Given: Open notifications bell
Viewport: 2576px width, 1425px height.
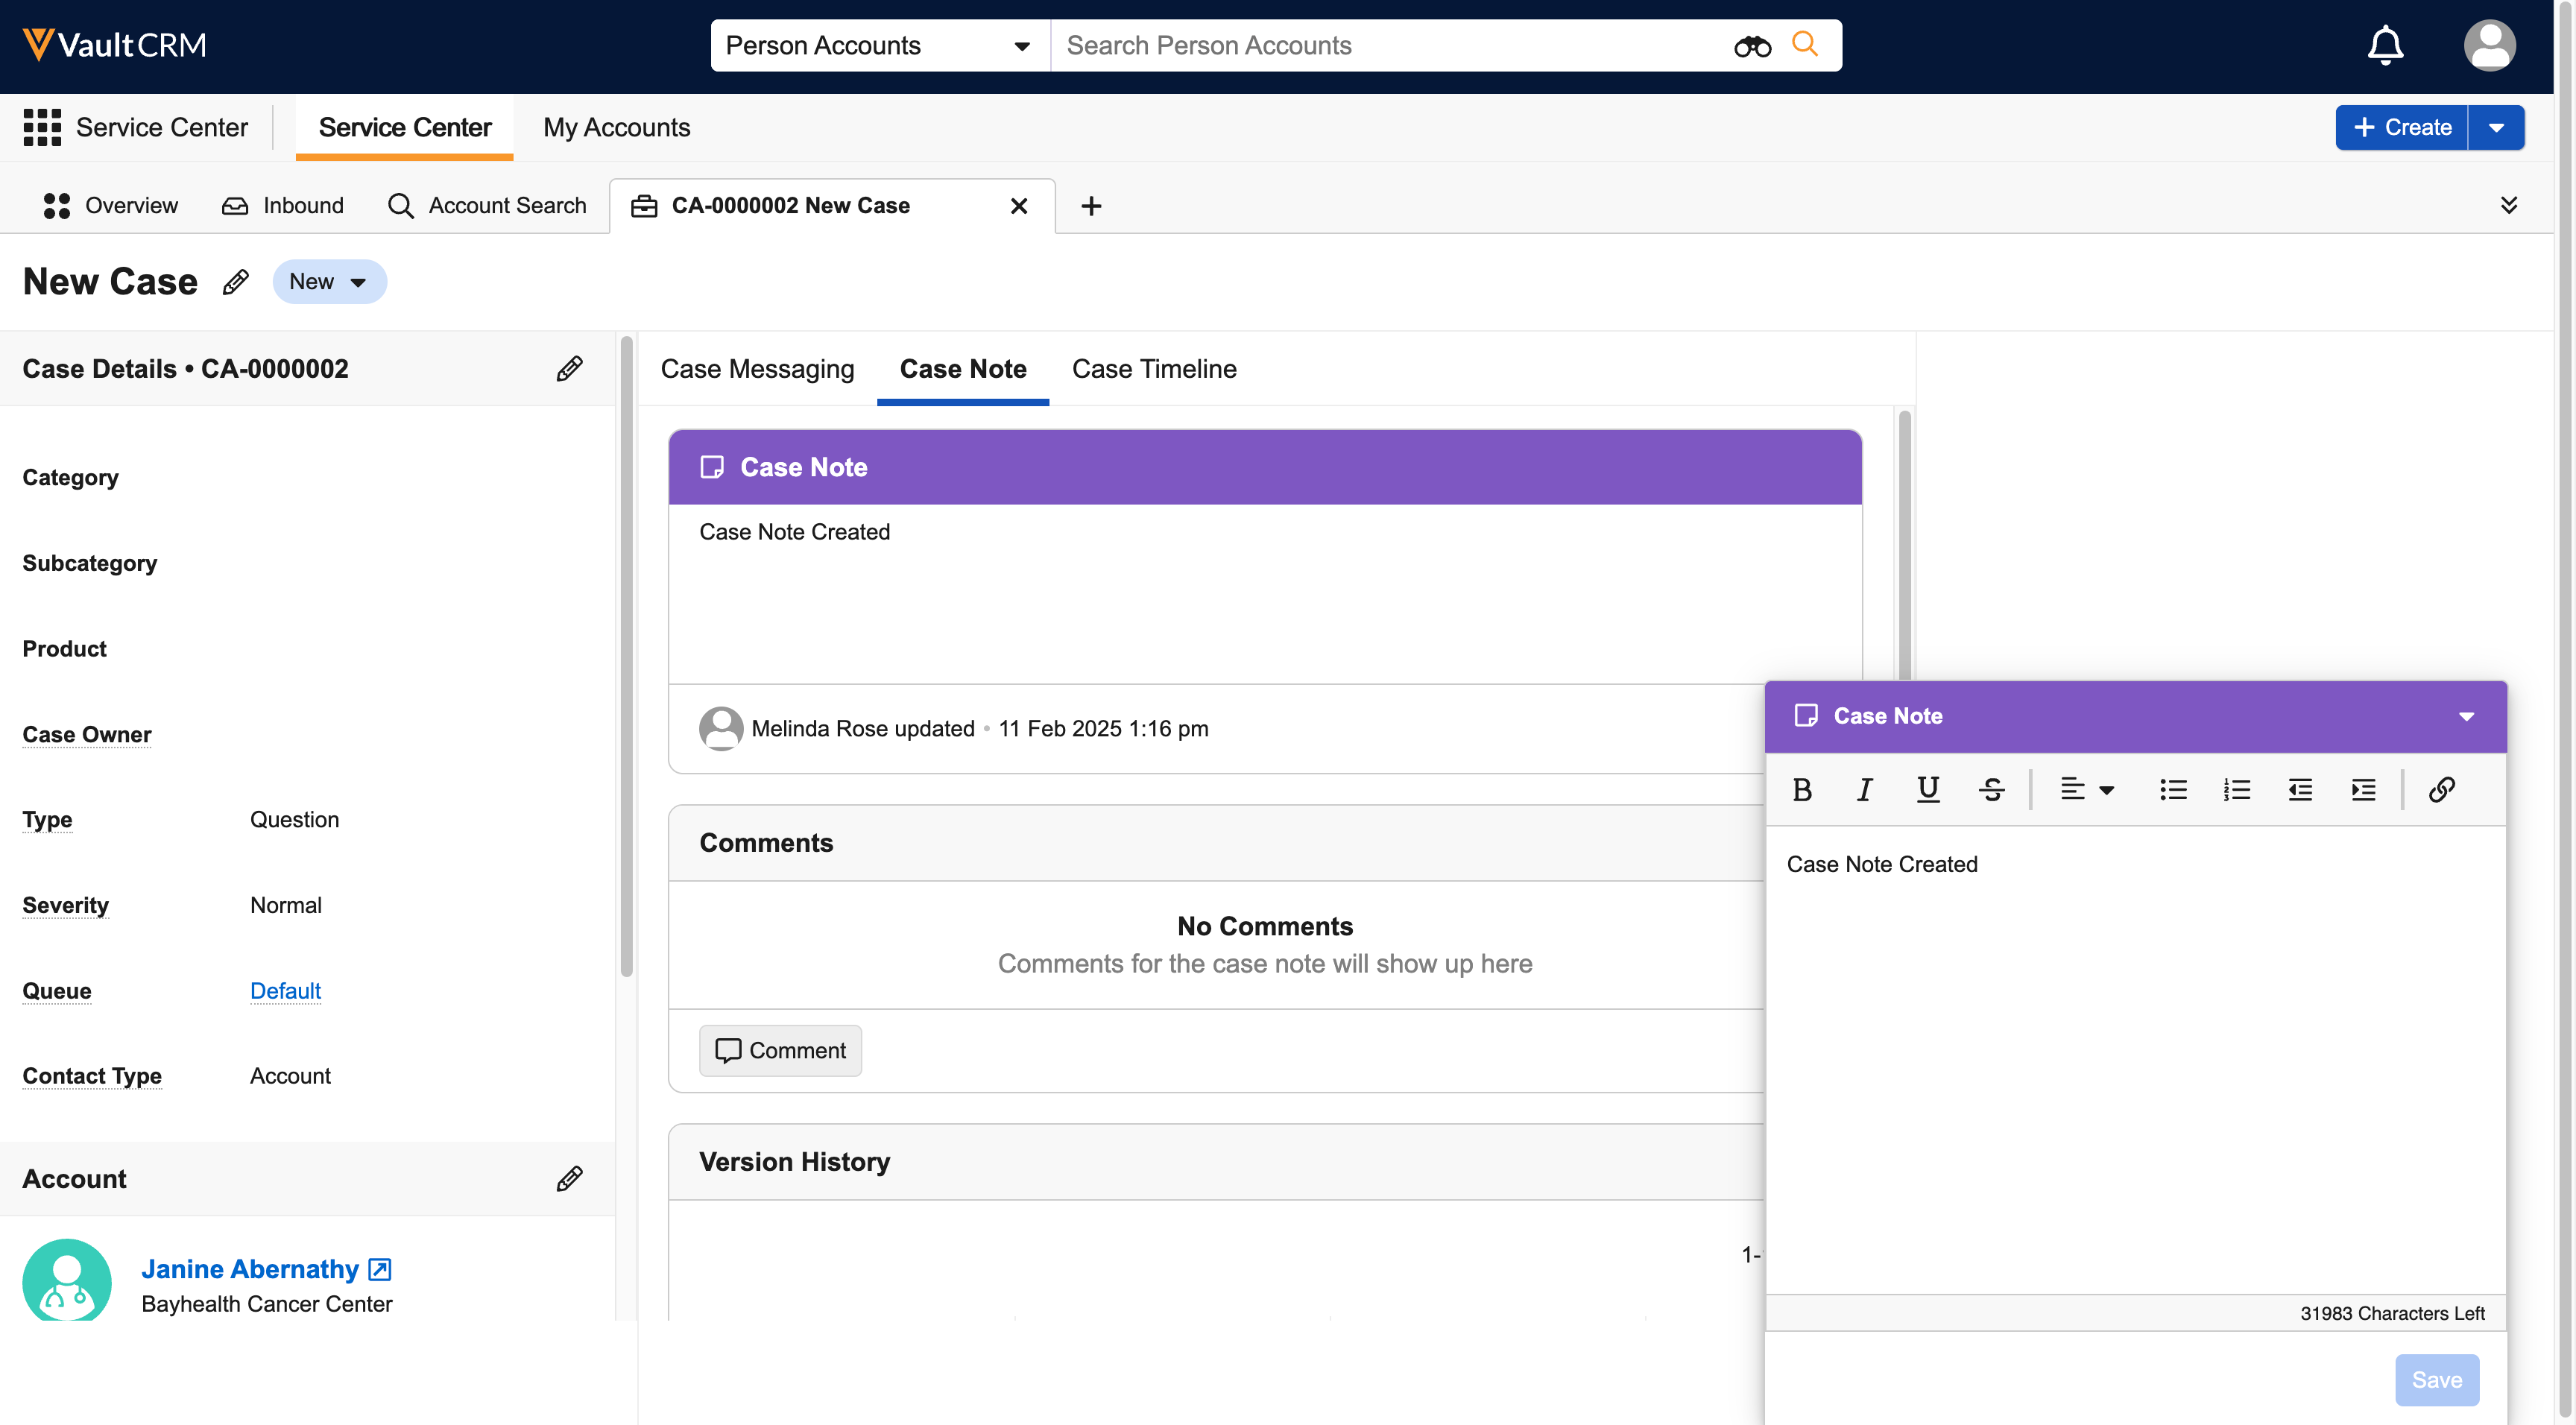Looking at the screenshot, I should [2385, 45].
